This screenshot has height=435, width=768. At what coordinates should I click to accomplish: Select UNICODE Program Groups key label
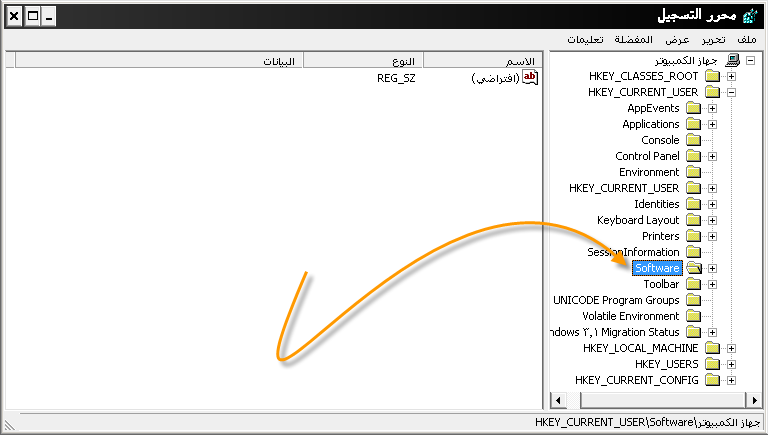(x=616, y=300)
